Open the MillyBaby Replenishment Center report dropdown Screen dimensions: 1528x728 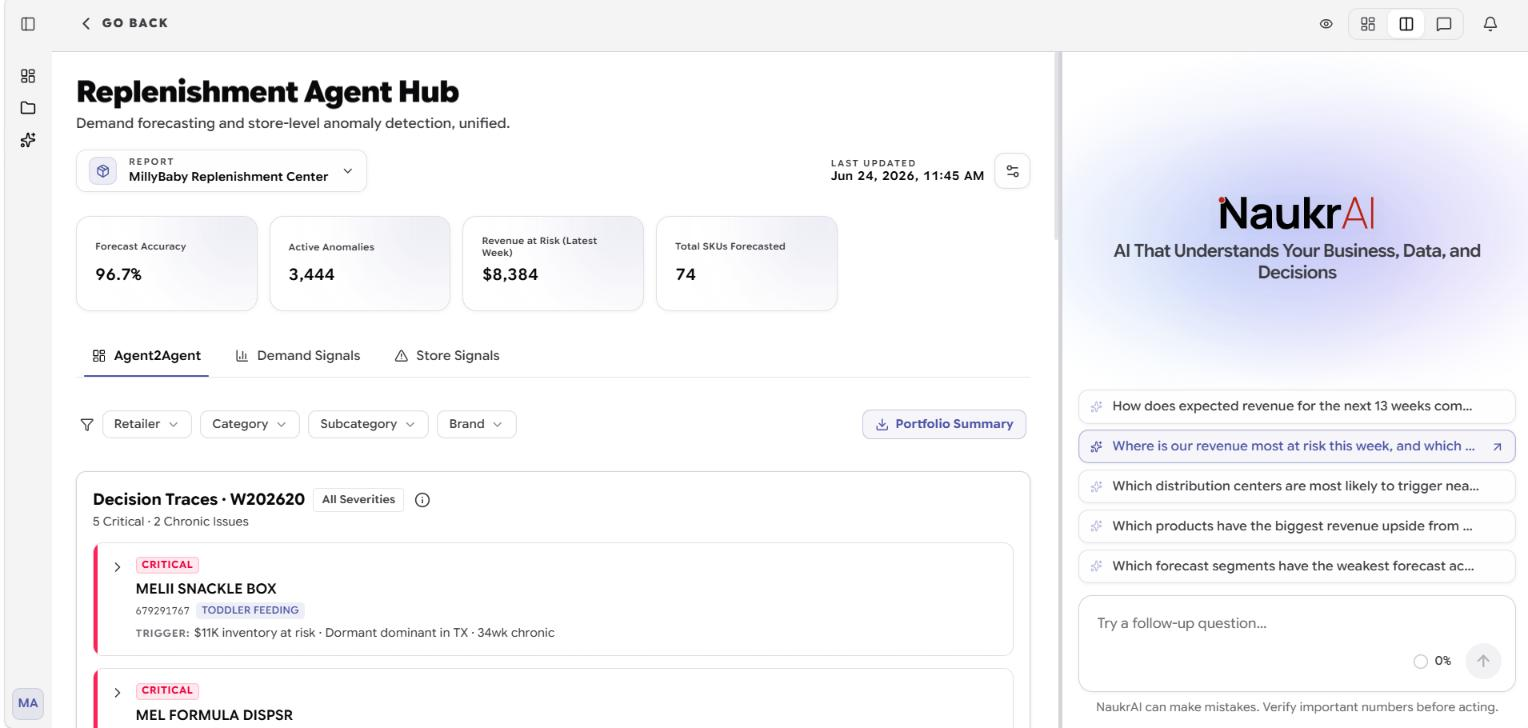(222, 171)
